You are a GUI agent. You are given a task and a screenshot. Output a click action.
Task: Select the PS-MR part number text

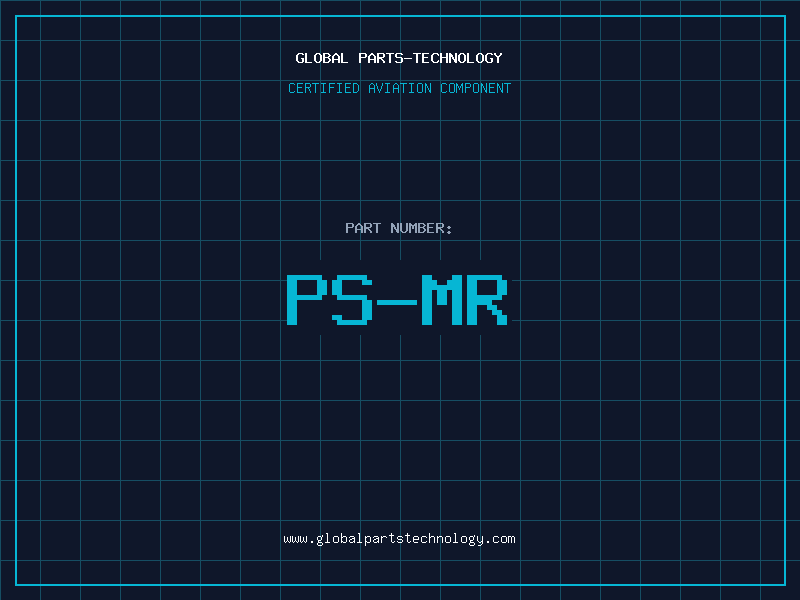(x=397, y=299)
